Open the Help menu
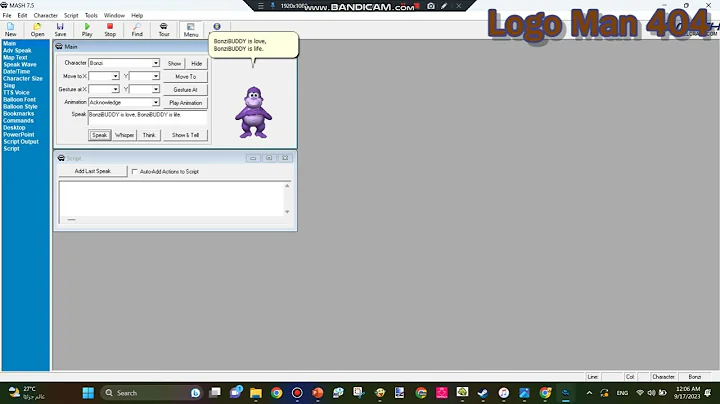Viewport: 720px width, 404px height. click(137, 15)
